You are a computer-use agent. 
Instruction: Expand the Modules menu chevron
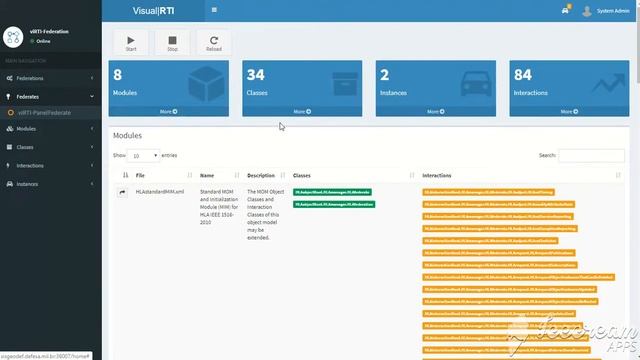point(92,129)
